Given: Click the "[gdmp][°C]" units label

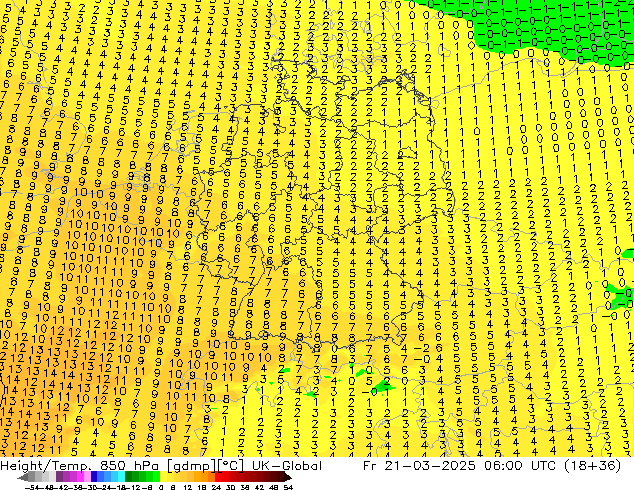Looking at the screenshot, I should pos(205,465).
